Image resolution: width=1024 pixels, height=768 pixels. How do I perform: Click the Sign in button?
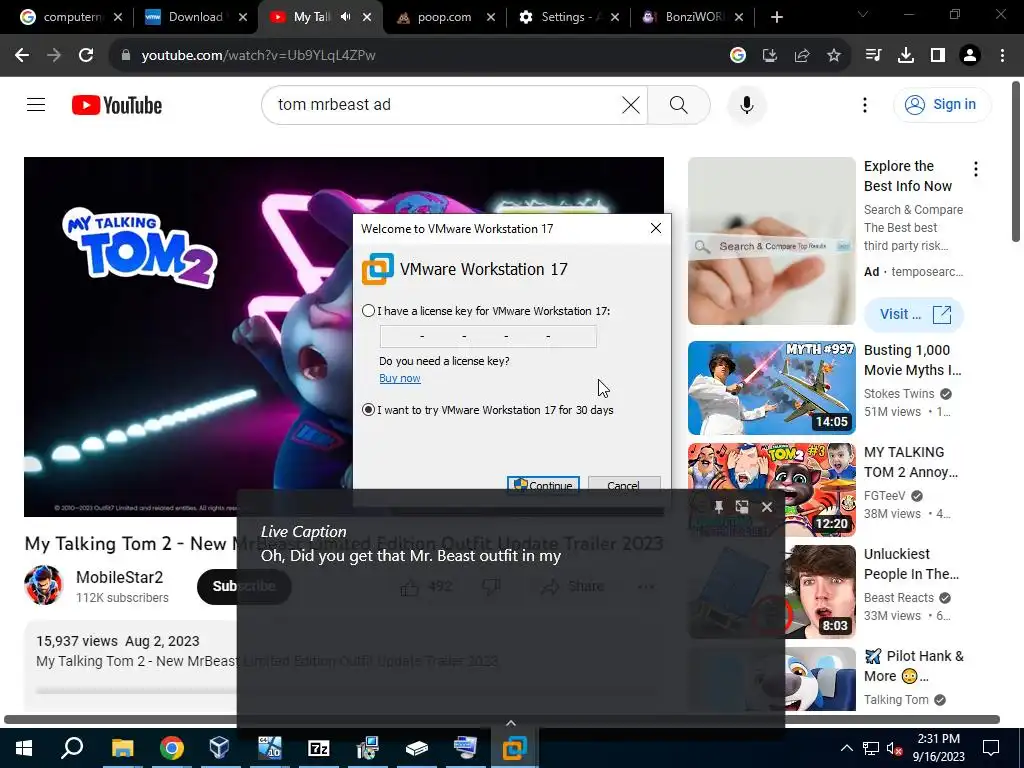click(942, 104)
